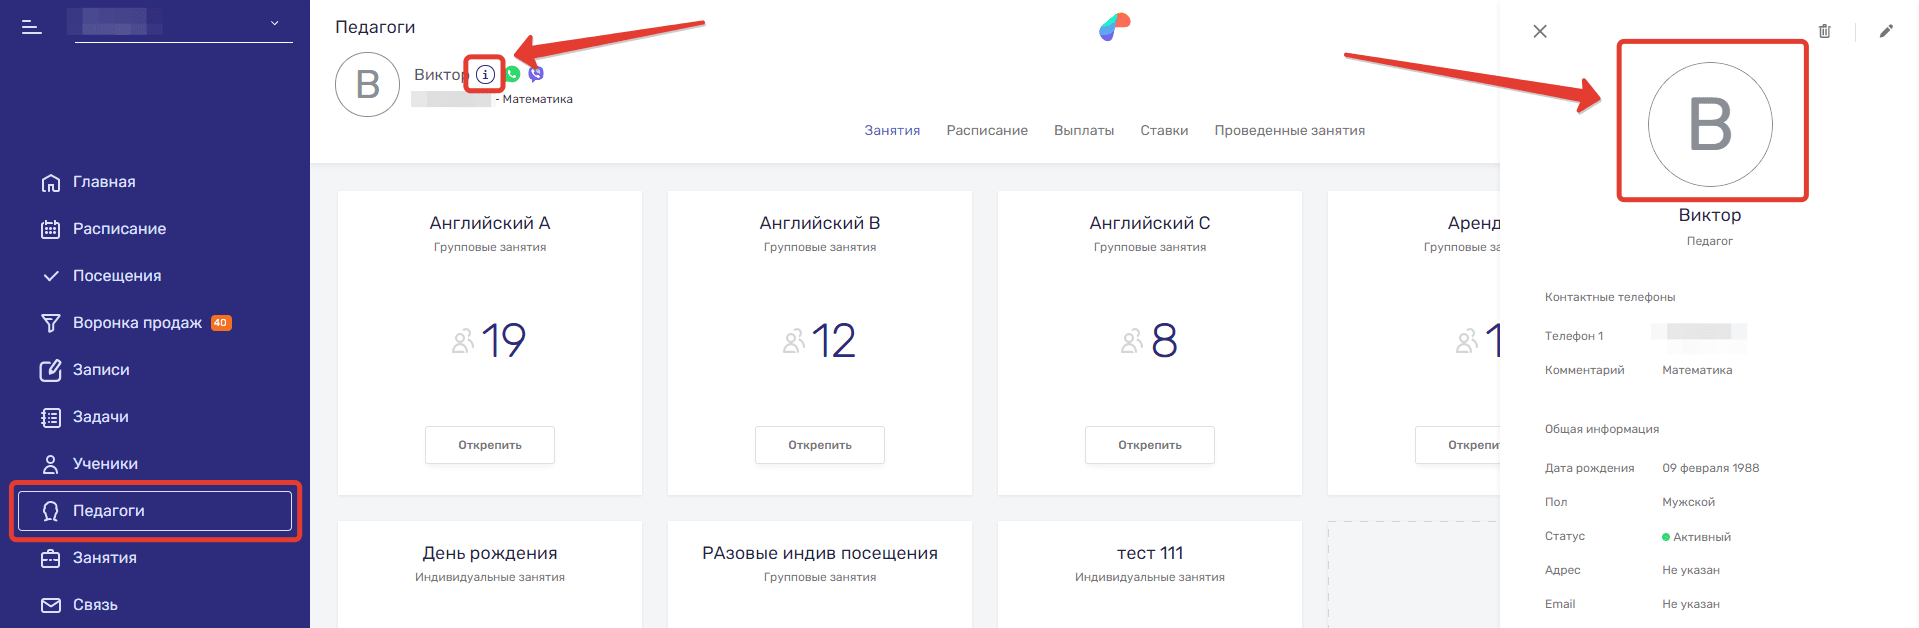Viewport: 1919px width, 628px height.
Task: Switch to the Выплаты tab
Action: 1083,131
